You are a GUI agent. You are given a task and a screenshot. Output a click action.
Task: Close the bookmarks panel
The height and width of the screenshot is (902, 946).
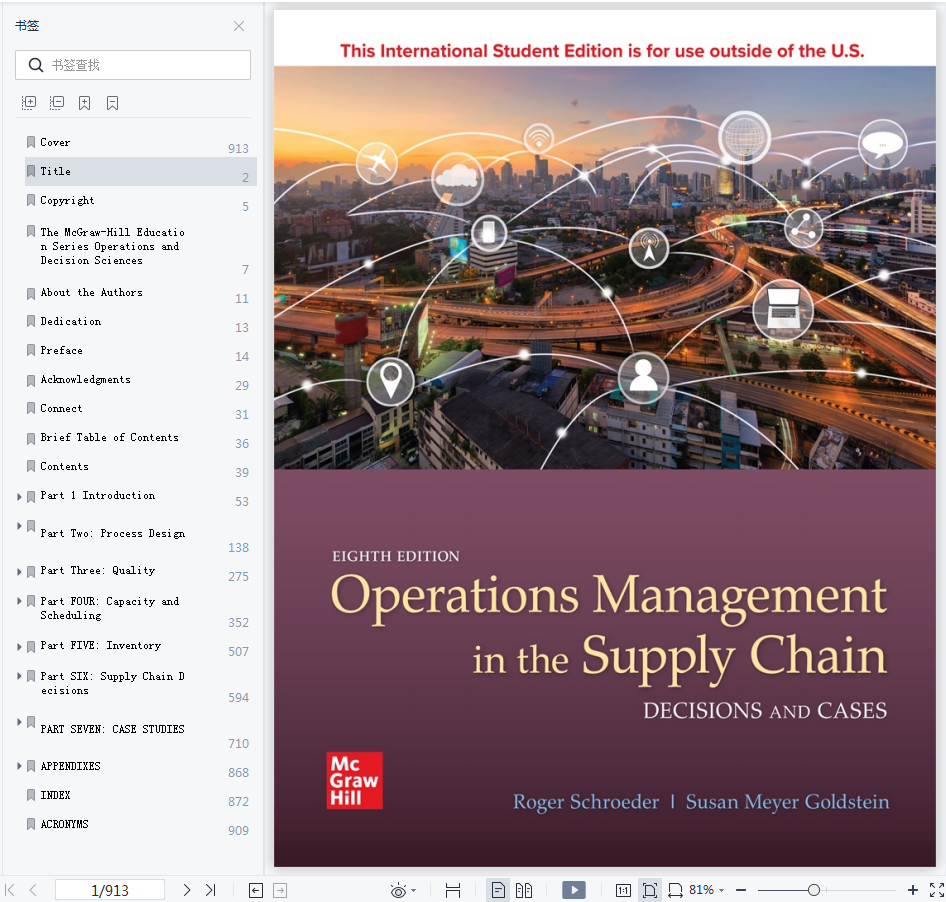click(239, 26)
